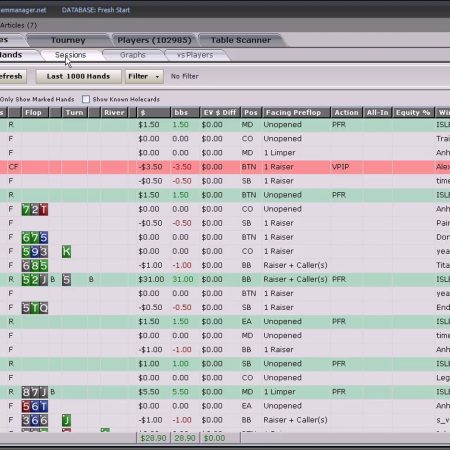Select the red BTN 1 Raiser hand row

225,167
